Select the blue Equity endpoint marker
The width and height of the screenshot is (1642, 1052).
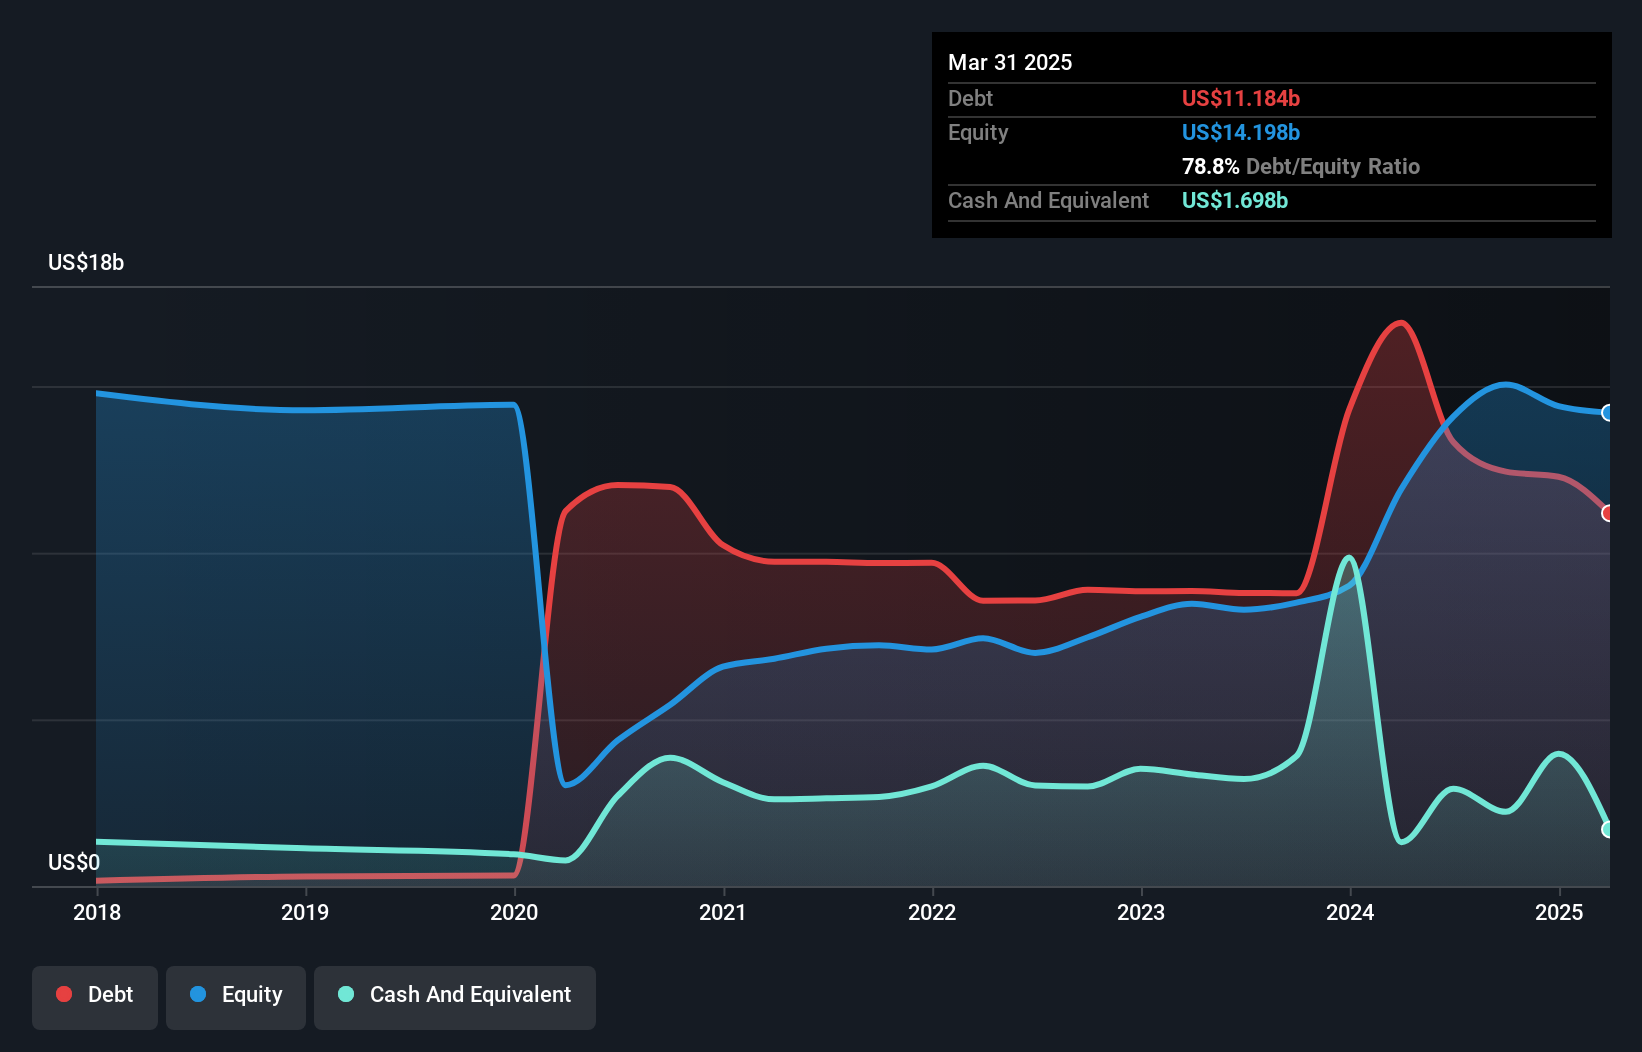[1607, 413]
